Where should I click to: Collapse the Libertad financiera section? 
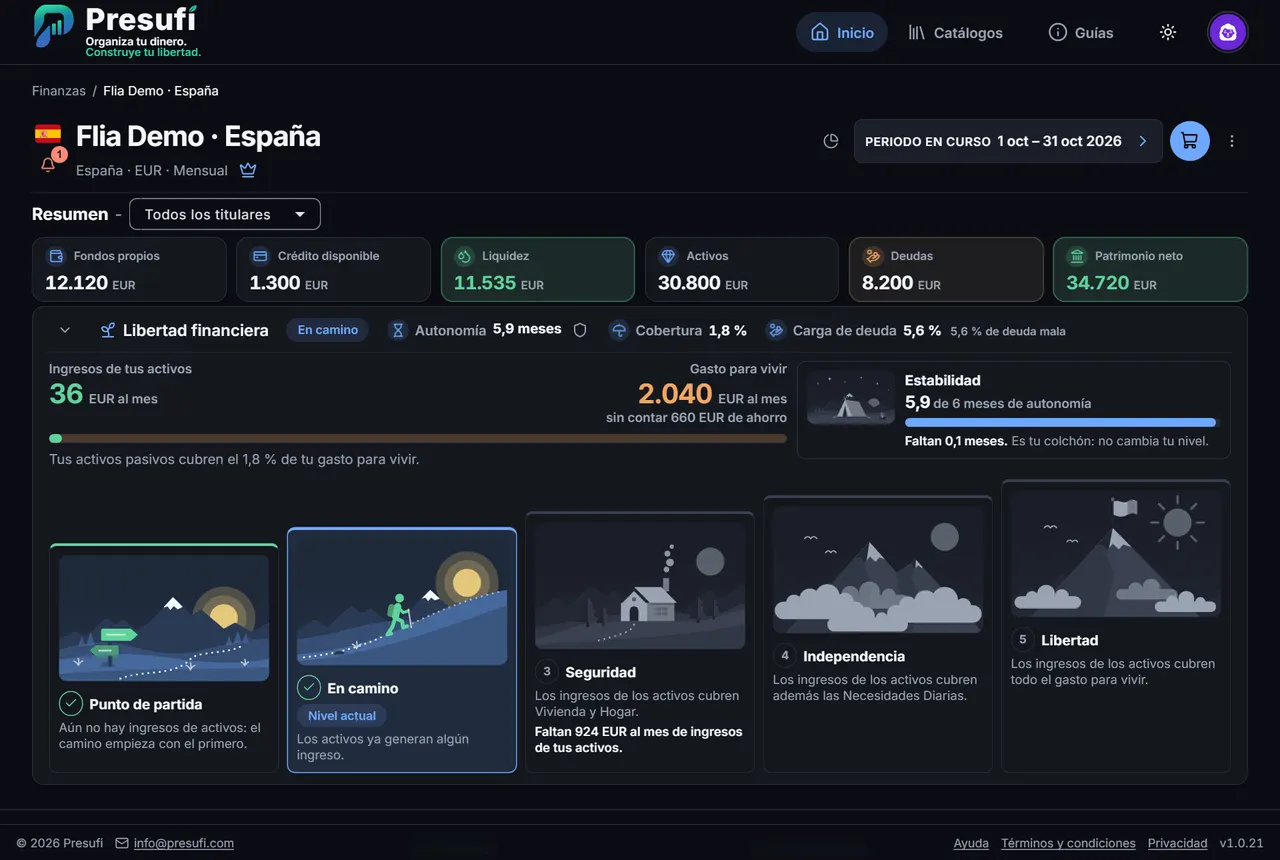[x=65, y=330]
